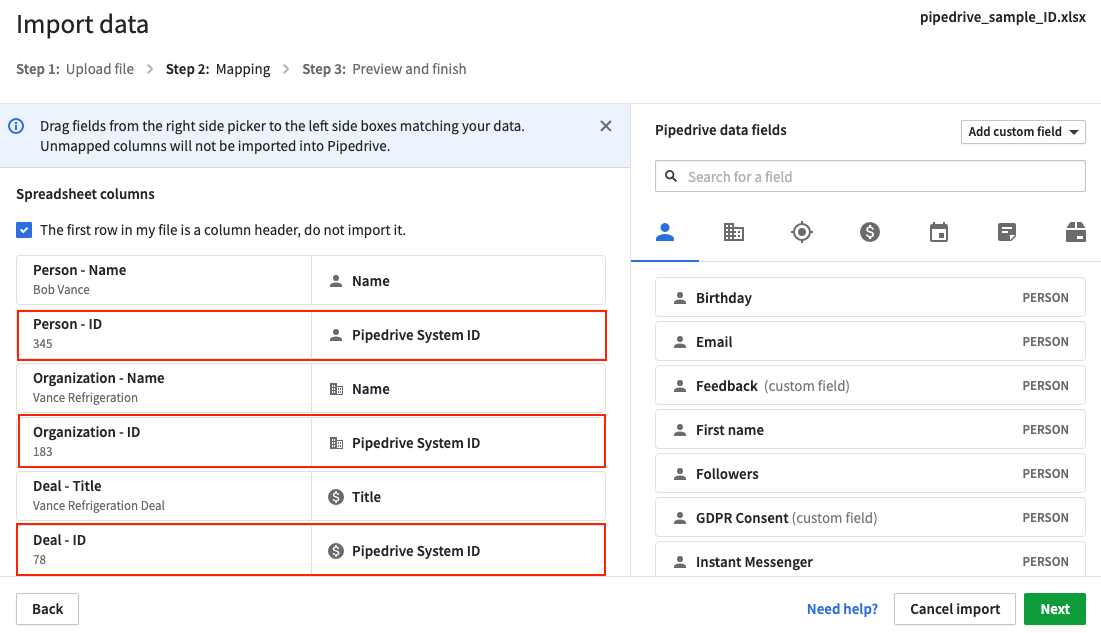Choose the Followers person field
The image size is (1101, 633).
870,474
